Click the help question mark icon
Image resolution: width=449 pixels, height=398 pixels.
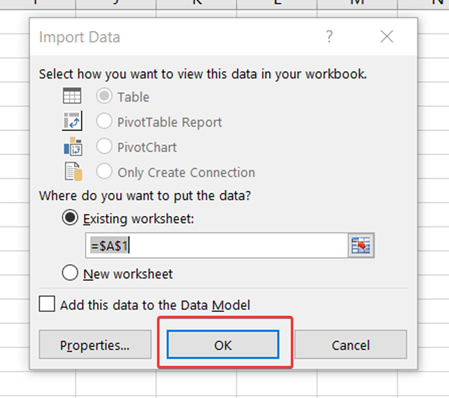(329, 36)
